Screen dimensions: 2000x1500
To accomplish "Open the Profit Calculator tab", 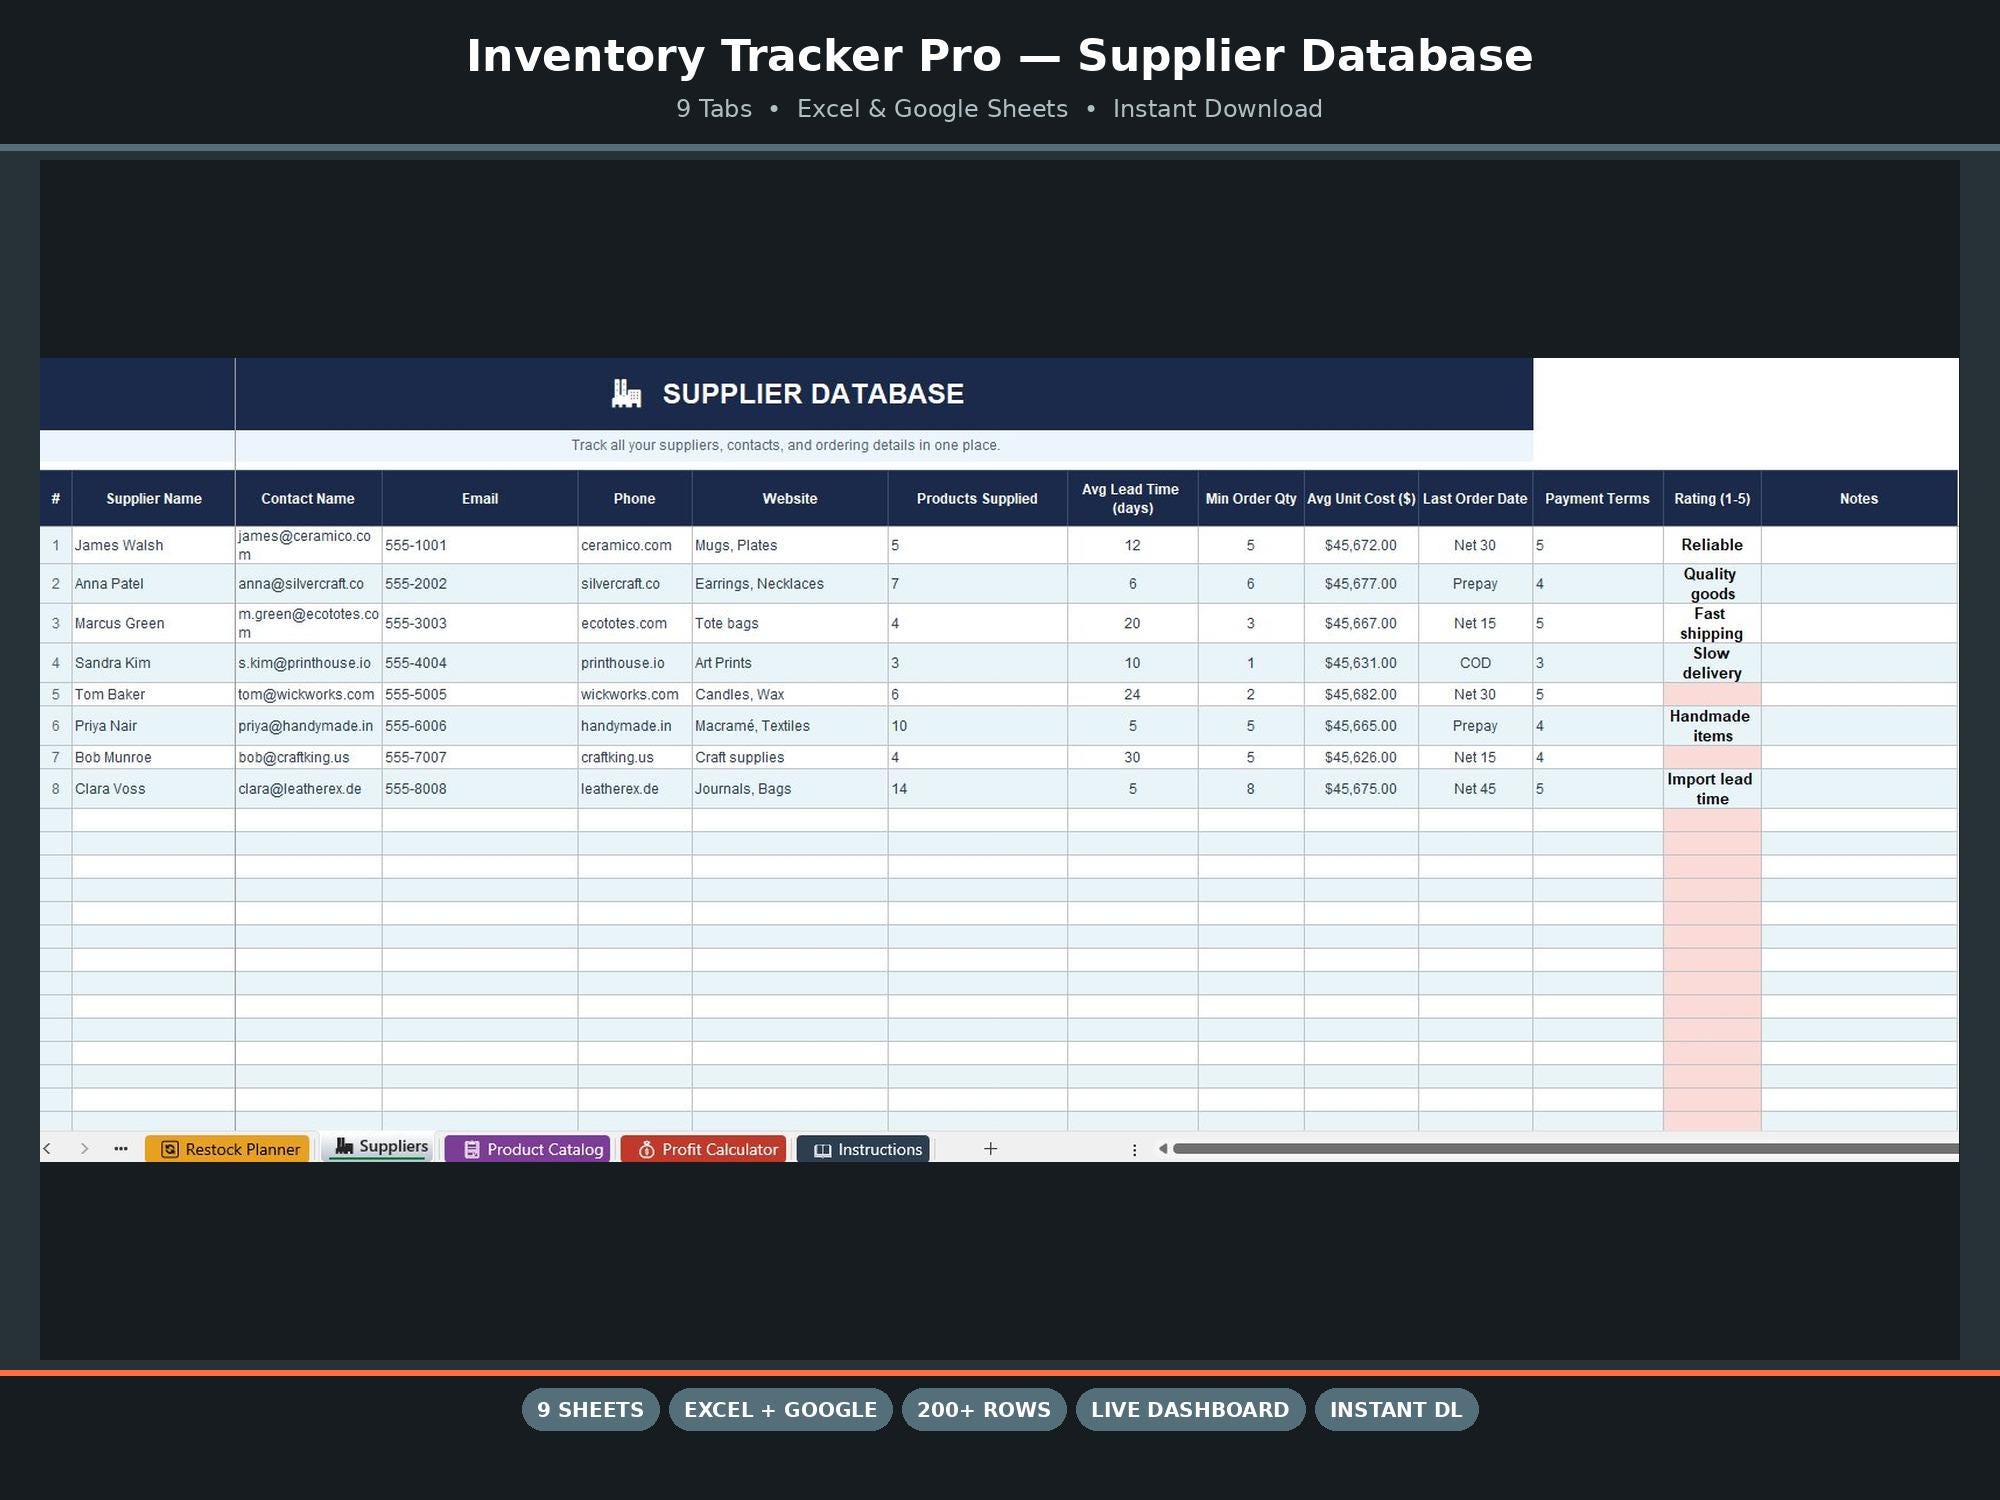I will (704, 1149).
